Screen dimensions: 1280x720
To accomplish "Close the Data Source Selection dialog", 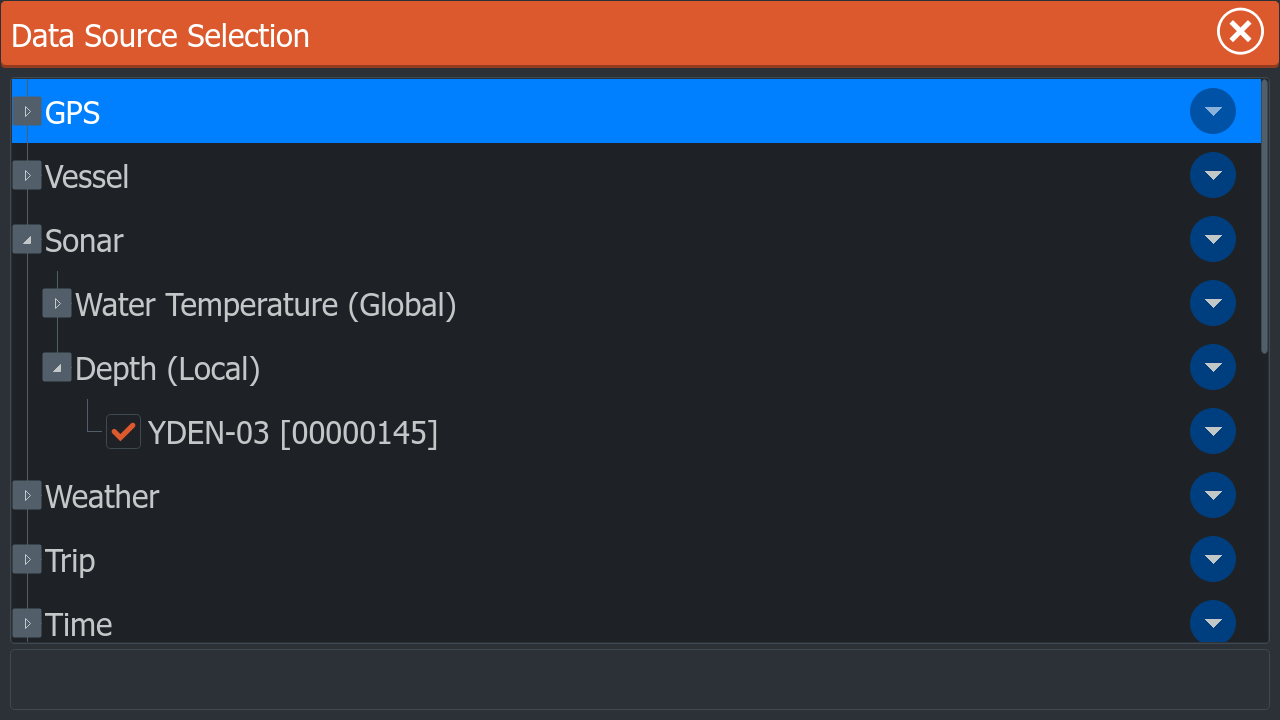I will pos(1240,32).
